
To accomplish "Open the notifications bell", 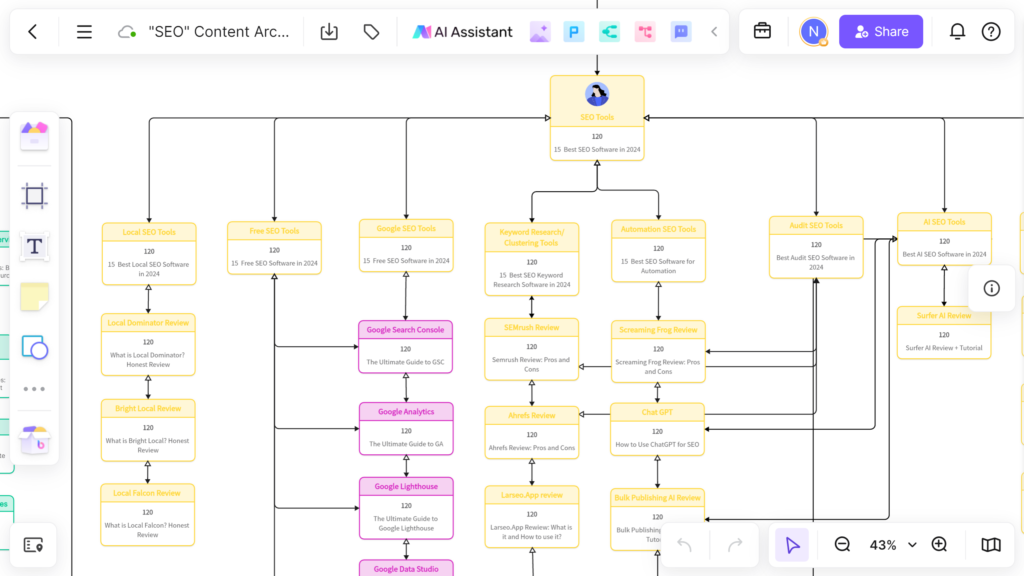I will 957,32.
